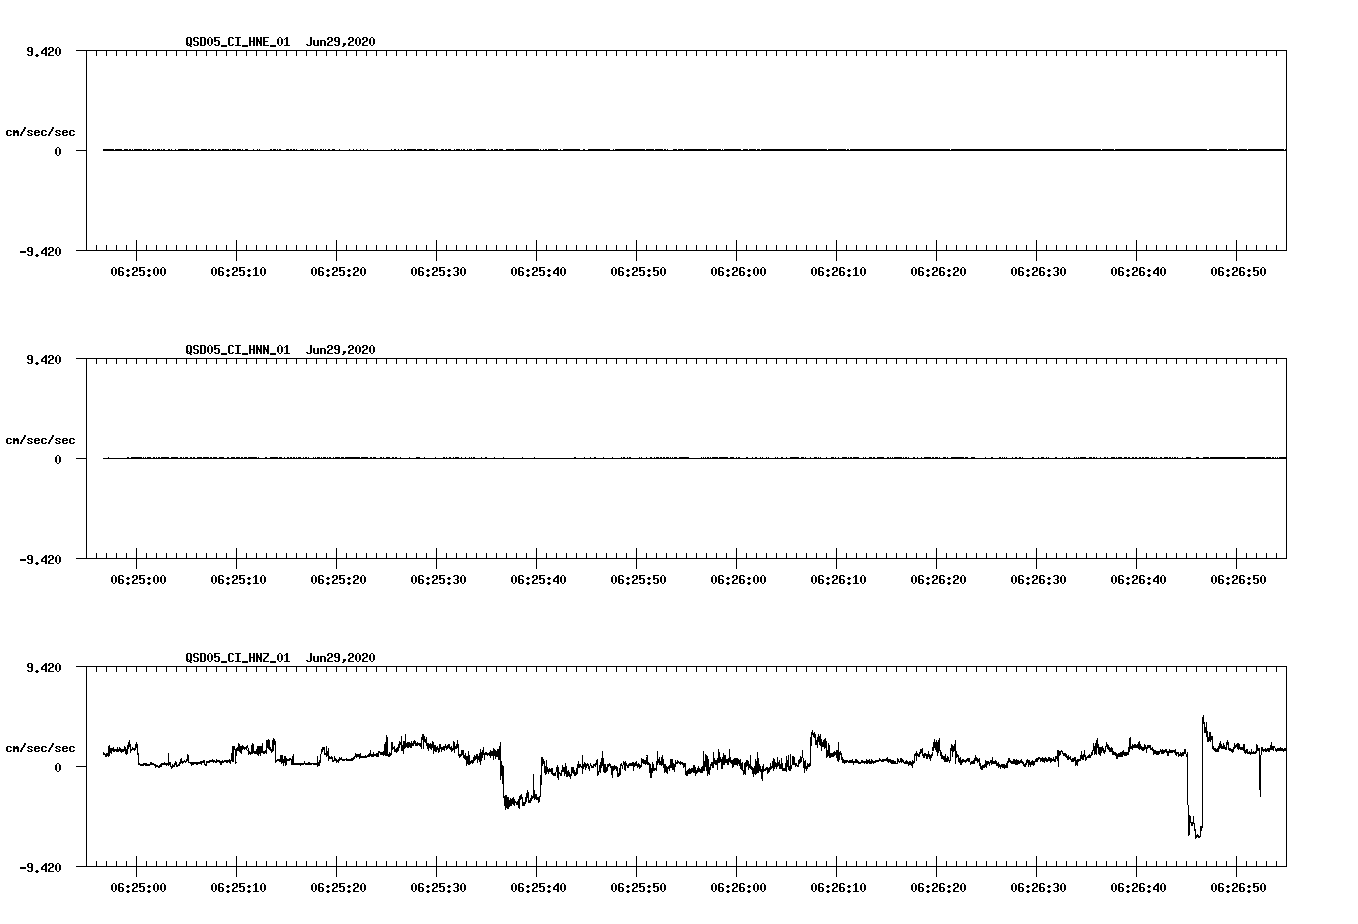Click the upper 9.420 label on the HNE axis
Image resolution: width=1358 pixels, height=924 pixels.
point(44,51)
